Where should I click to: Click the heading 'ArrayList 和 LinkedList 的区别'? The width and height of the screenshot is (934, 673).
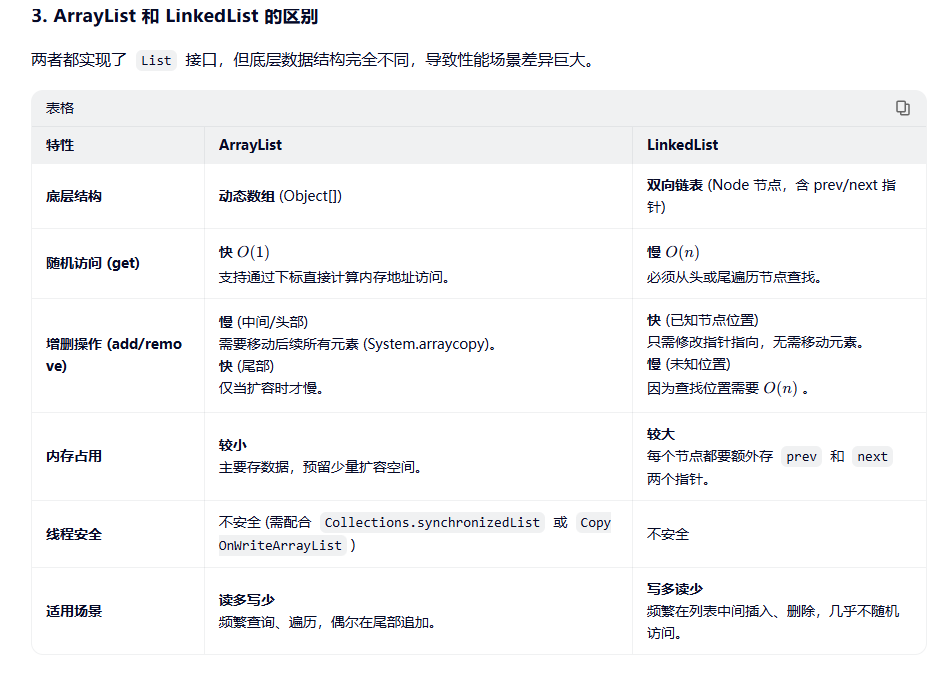coord(186,16)
